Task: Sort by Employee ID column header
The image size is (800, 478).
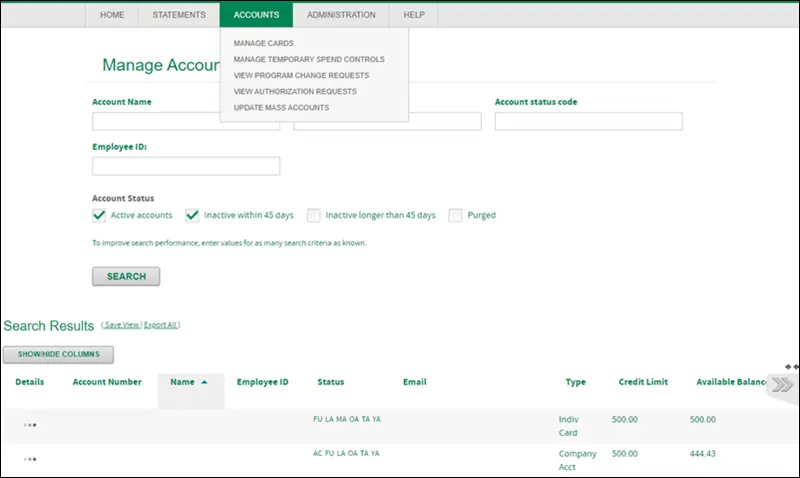Action: point(262,382)
